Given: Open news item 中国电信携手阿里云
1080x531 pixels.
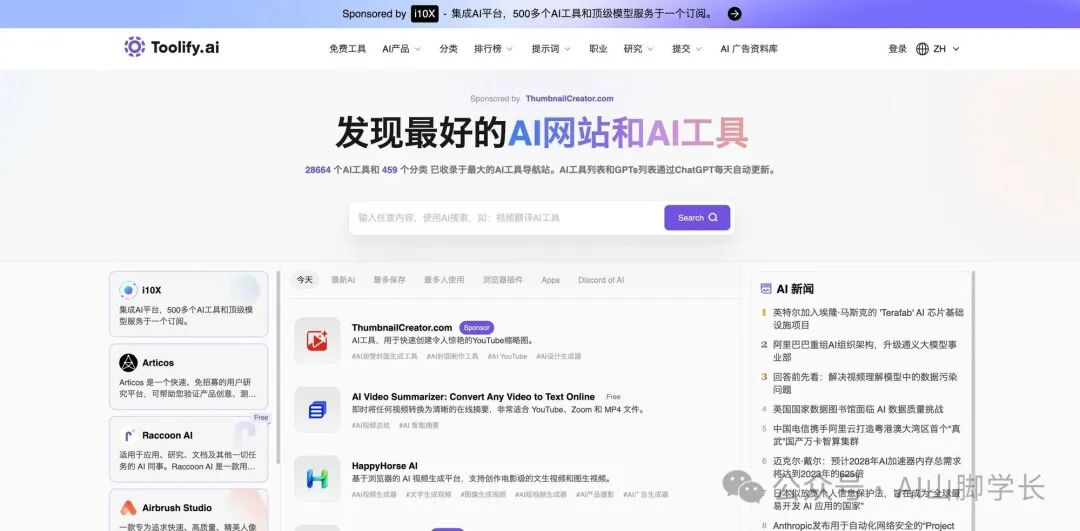Looking at the screenshot, I should (866, 435).
